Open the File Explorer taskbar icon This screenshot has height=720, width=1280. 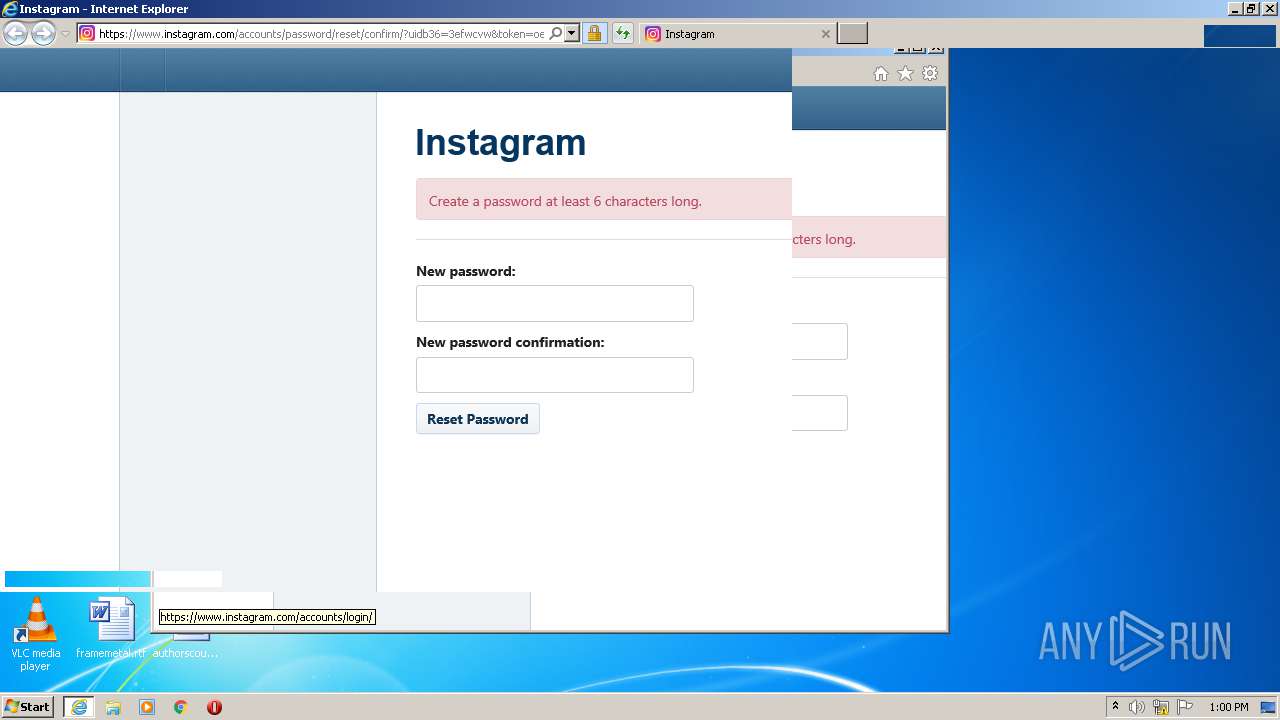(x=113, y=707)
